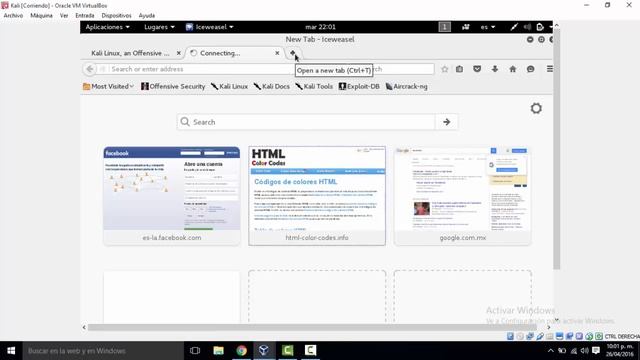The width and height of the screenshot is (640, 360).
Task: Click the Windows tray network icon
Action: 573,351
